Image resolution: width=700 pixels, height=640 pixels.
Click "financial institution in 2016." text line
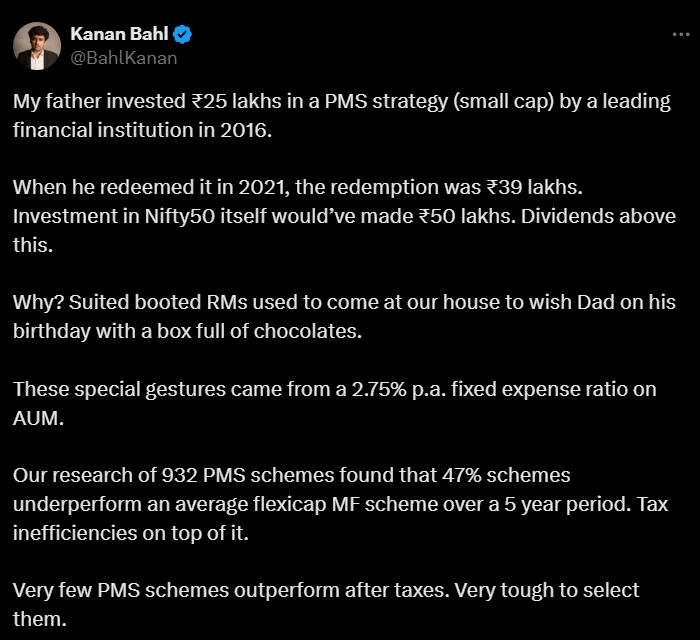(x=142, y=130)
